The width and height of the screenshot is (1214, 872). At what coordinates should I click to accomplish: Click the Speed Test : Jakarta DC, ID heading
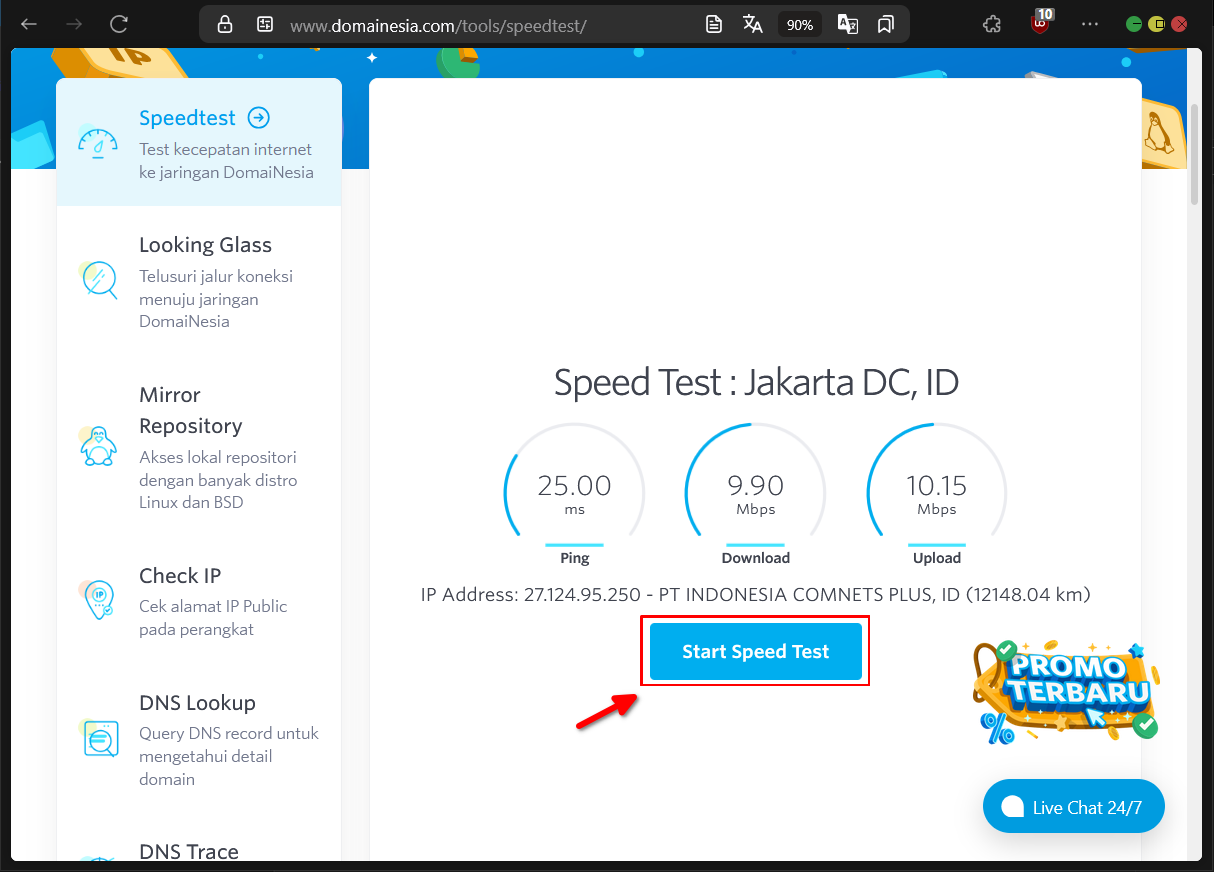click(x=756, y=382)
